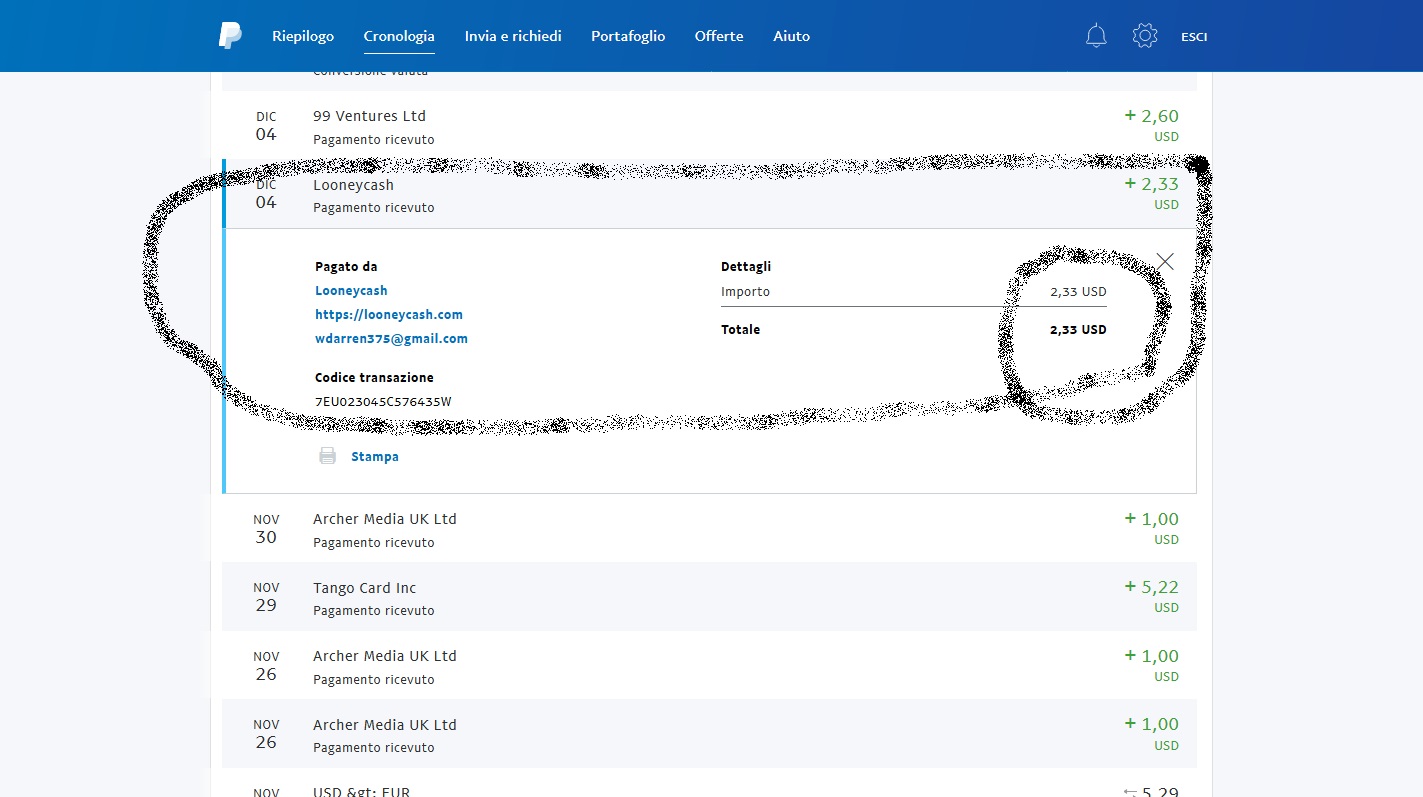Click the Totale 2,33 USD value
This screenshot has width=1423, height=797.
click(x=1078, y=329)
